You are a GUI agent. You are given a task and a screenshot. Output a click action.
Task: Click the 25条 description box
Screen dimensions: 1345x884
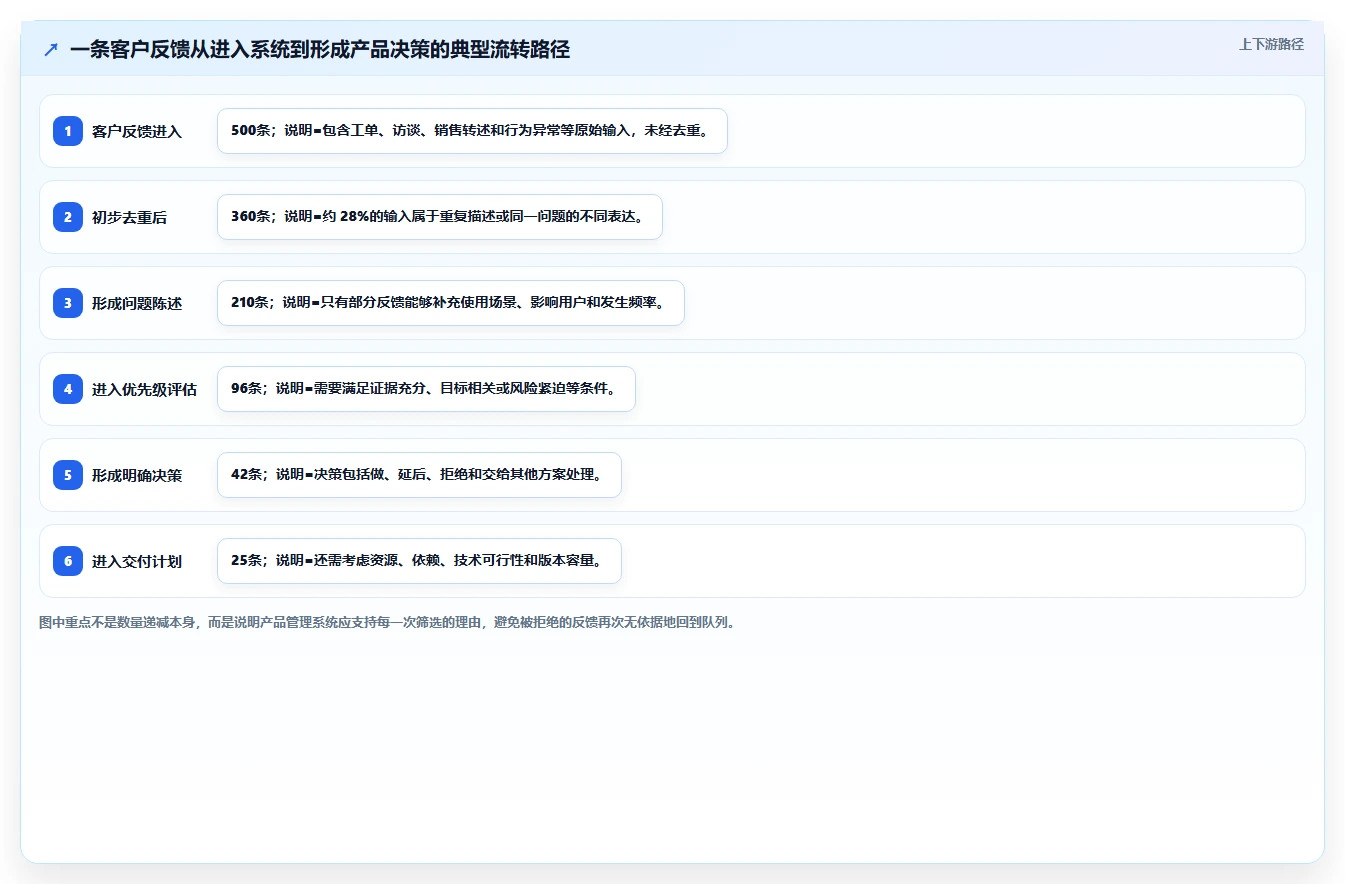coord(419,561)
